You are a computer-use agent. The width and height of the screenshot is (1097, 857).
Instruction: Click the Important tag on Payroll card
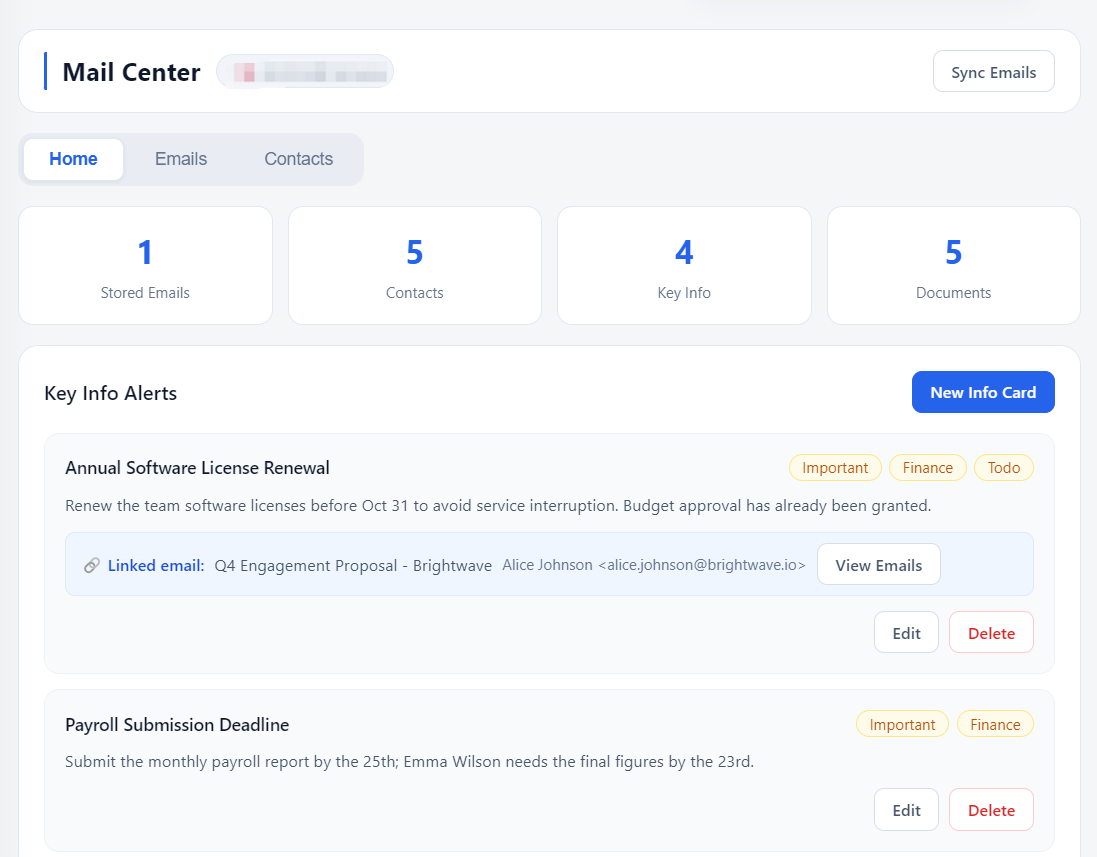click(x=903, y=725)
